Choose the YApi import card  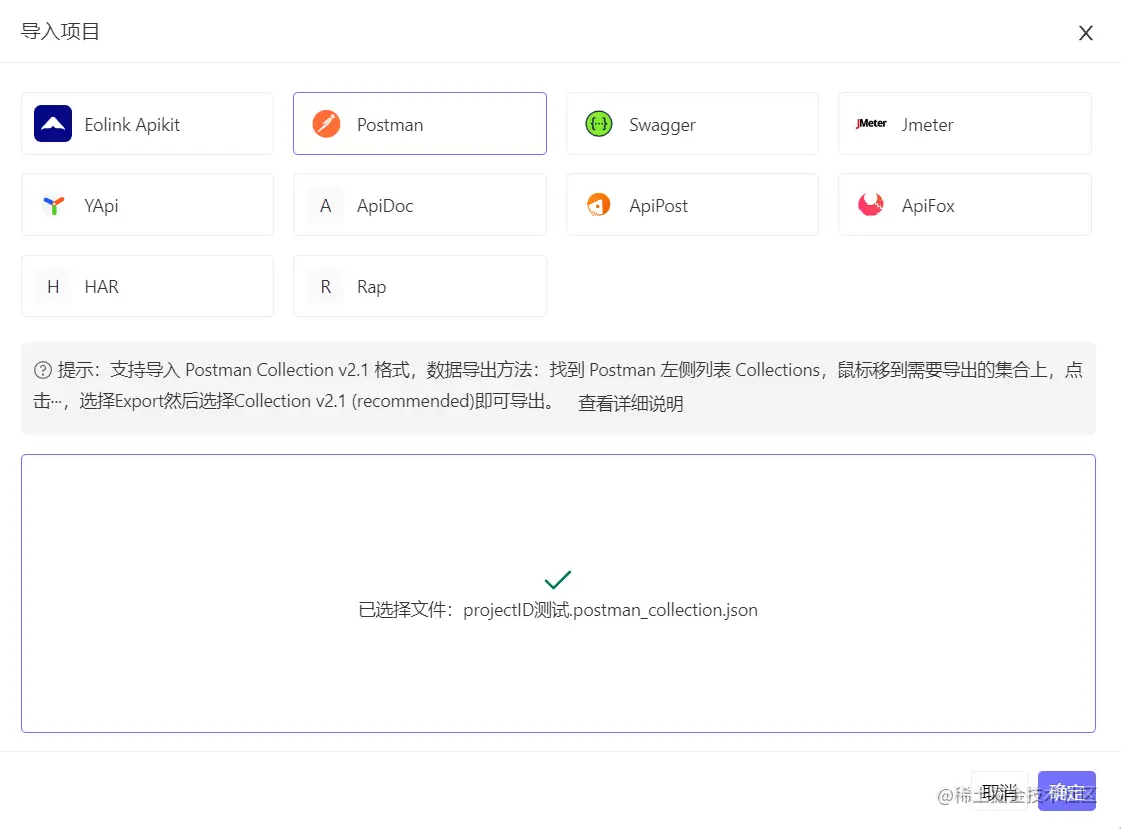(147, 204)
